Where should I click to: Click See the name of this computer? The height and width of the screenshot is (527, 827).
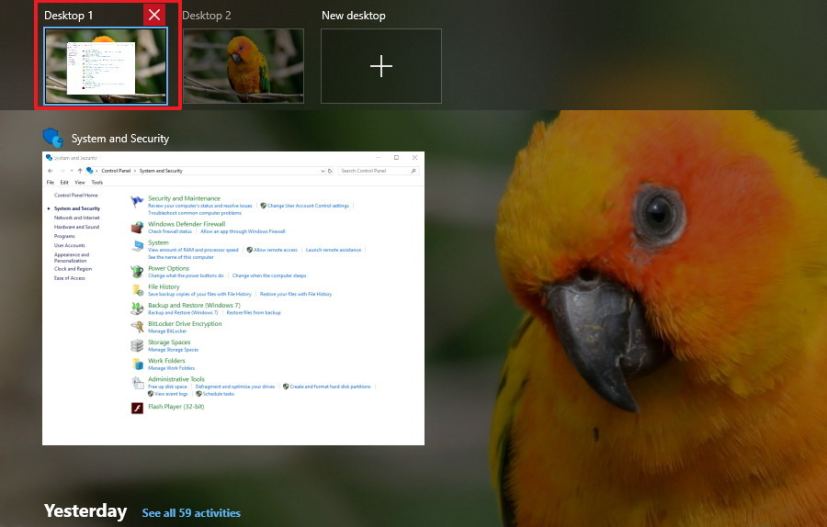[181, 257]
